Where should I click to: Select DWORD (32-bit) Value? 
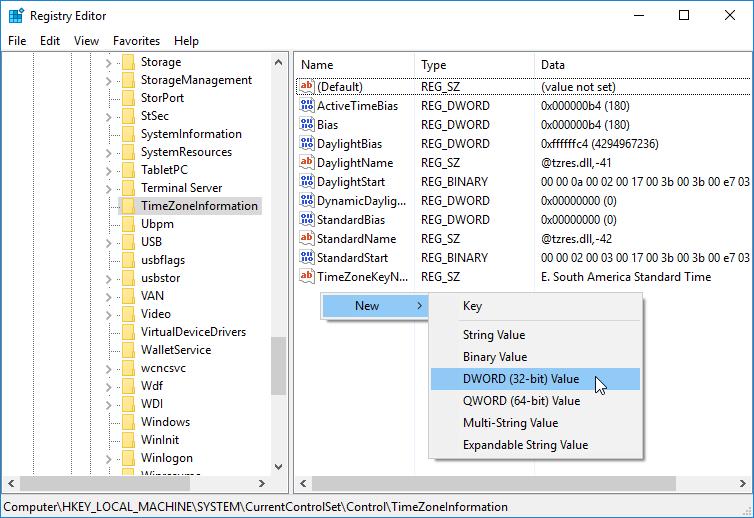(535, 379)
